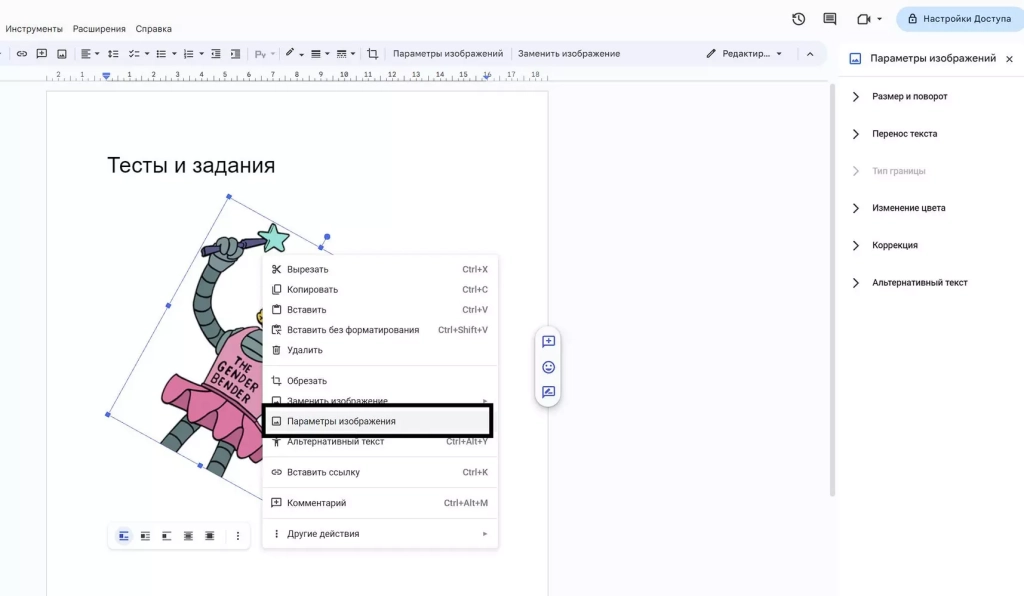Click the increase indent toolbar icon
The height and width of the screenshot is (596, 1024).
point(235,54)
